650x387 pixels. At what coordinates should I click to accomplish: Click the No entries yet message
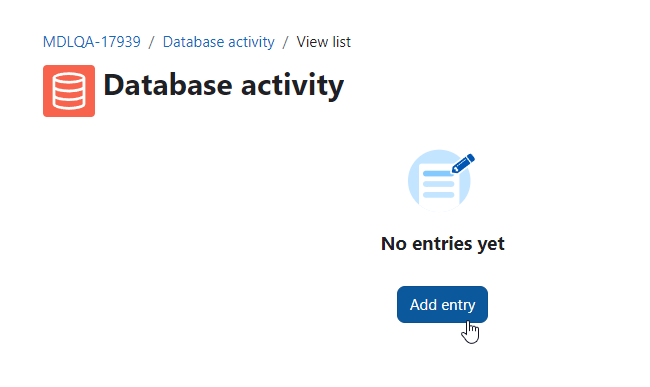[443, 244]
